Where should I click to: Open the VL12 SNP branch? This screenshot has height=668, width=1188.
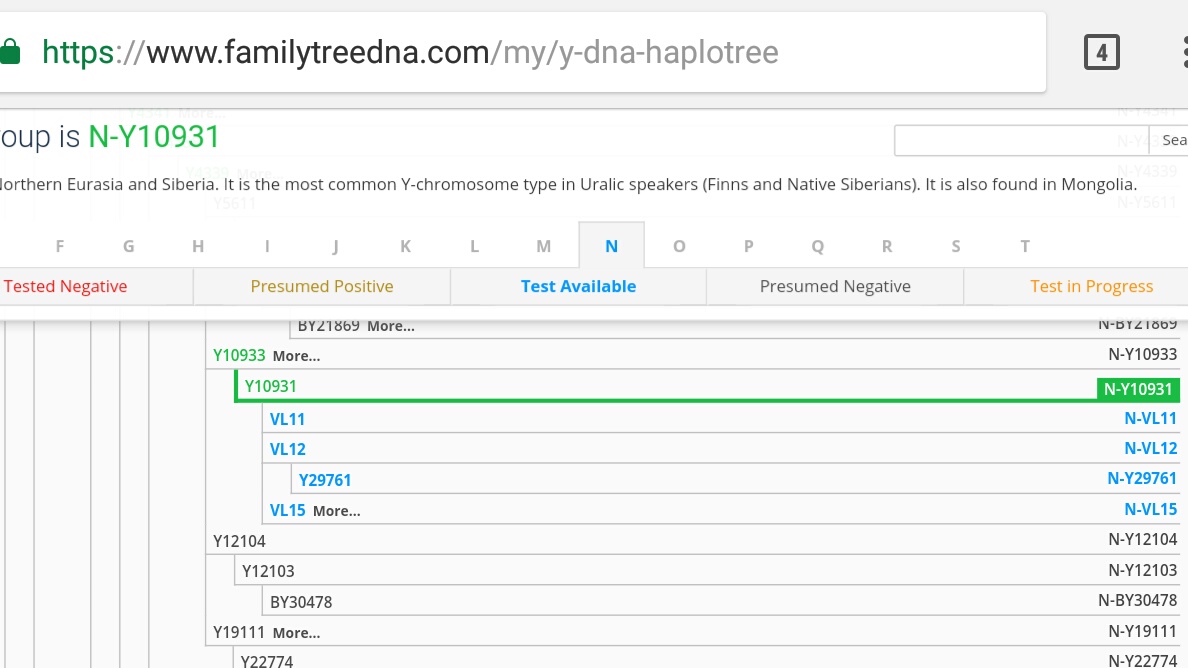(x=288, y=449)
